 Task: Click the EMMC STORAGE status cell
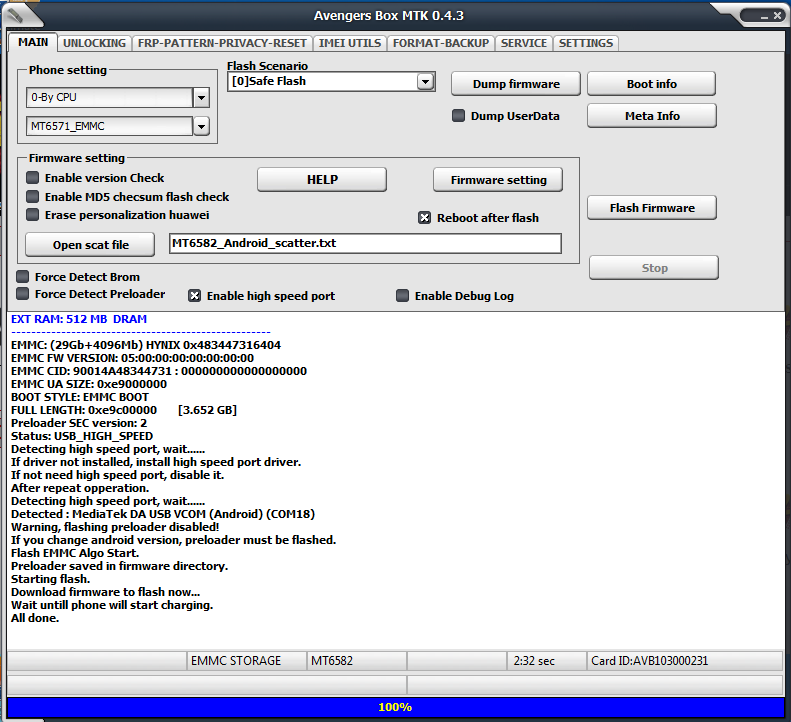tap(247, 661)
